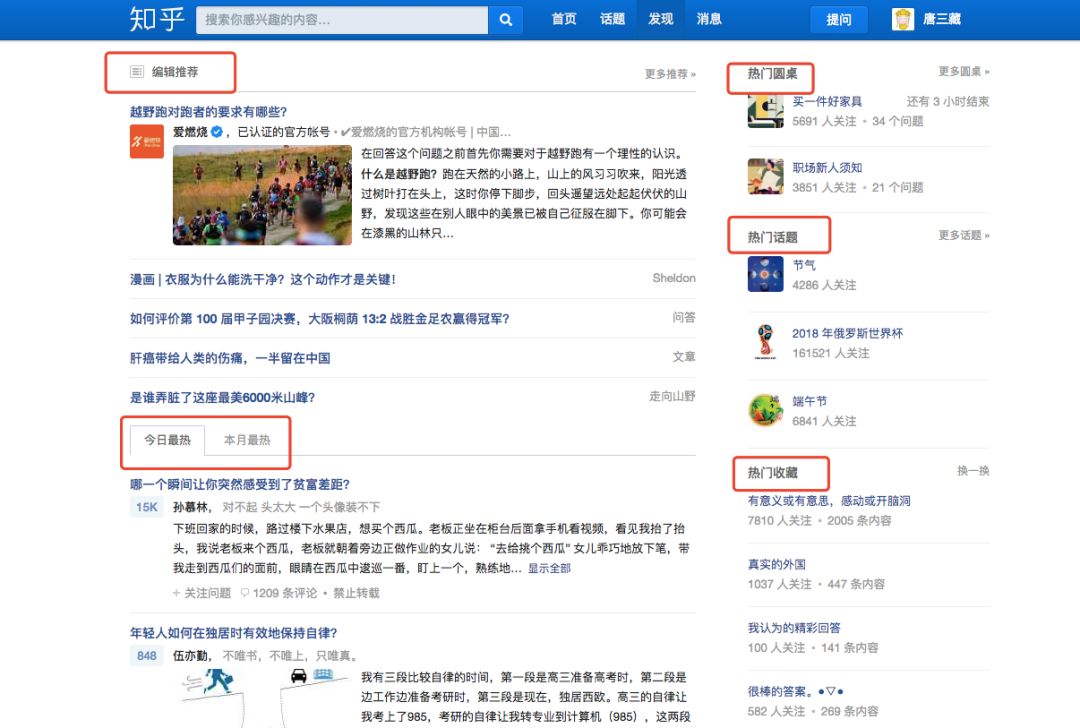
Task: Open 更多推荐 link
Action: 670,74
